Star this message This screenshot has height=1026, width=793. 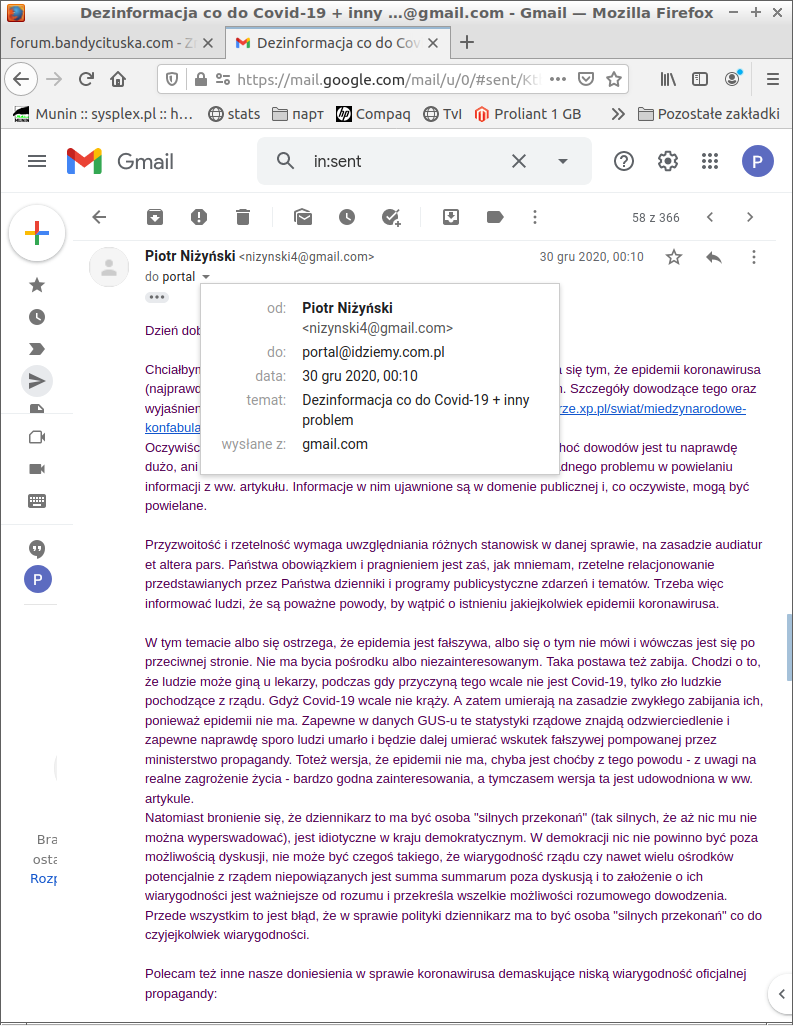(x=674, y=257)
